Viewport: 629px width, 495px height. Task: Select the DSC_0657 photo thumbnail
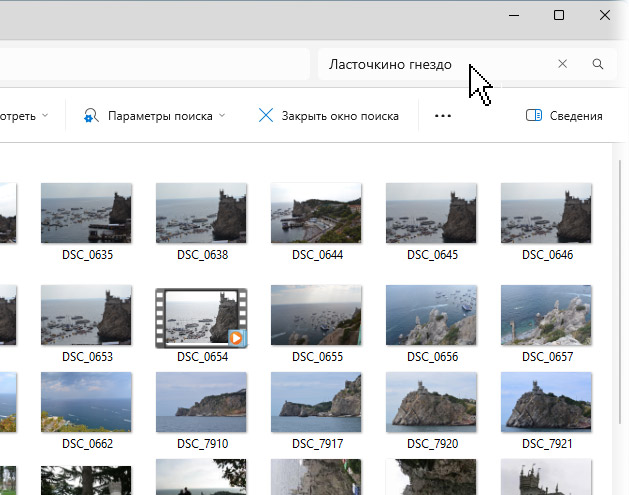tap(546, 315)
